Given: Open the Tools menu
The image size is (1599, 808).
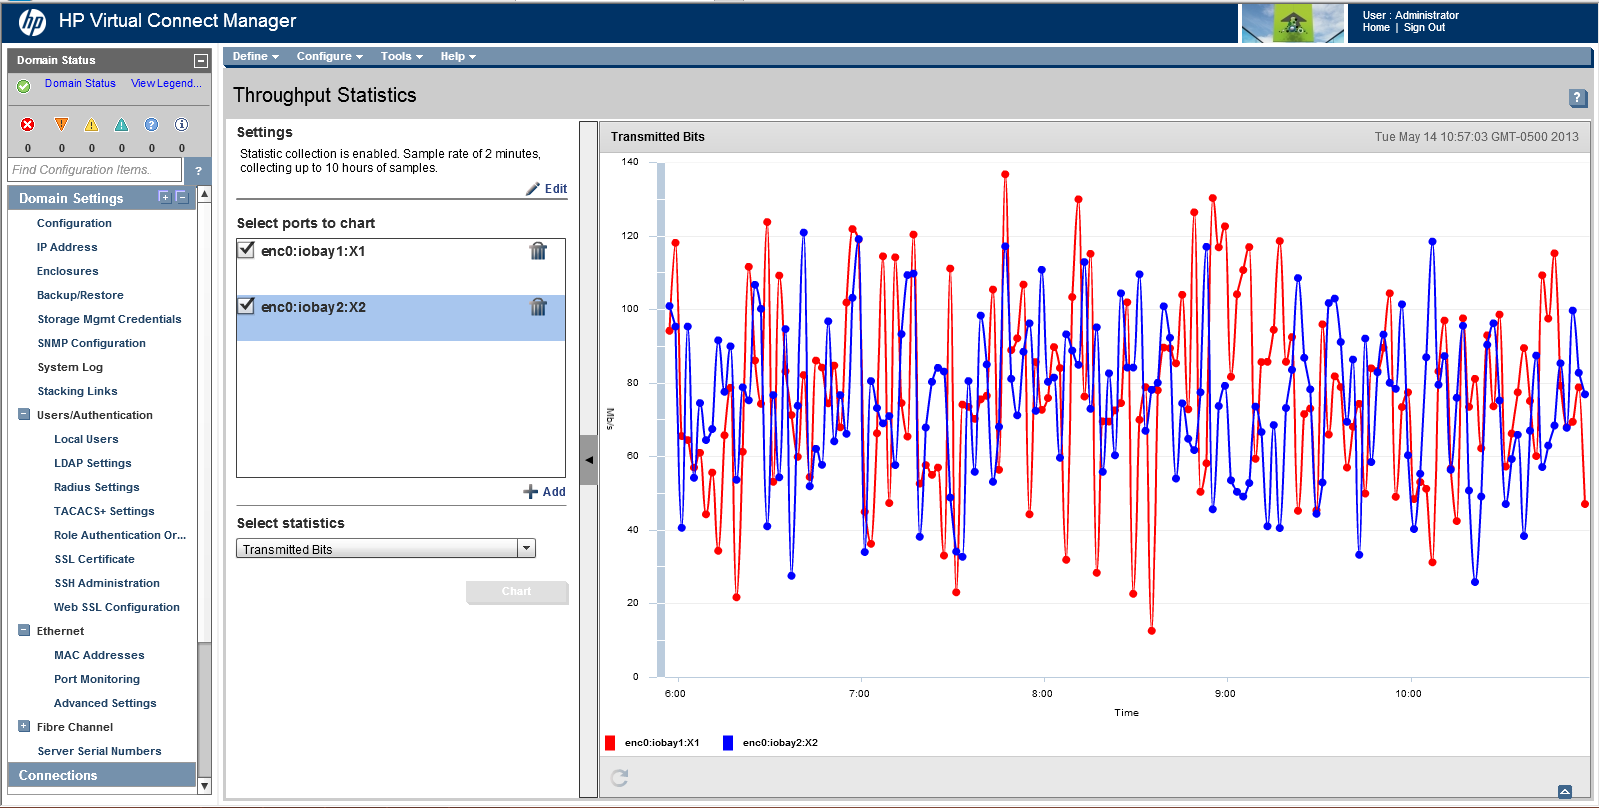Looking at the screenshot, I should (401, 57).
